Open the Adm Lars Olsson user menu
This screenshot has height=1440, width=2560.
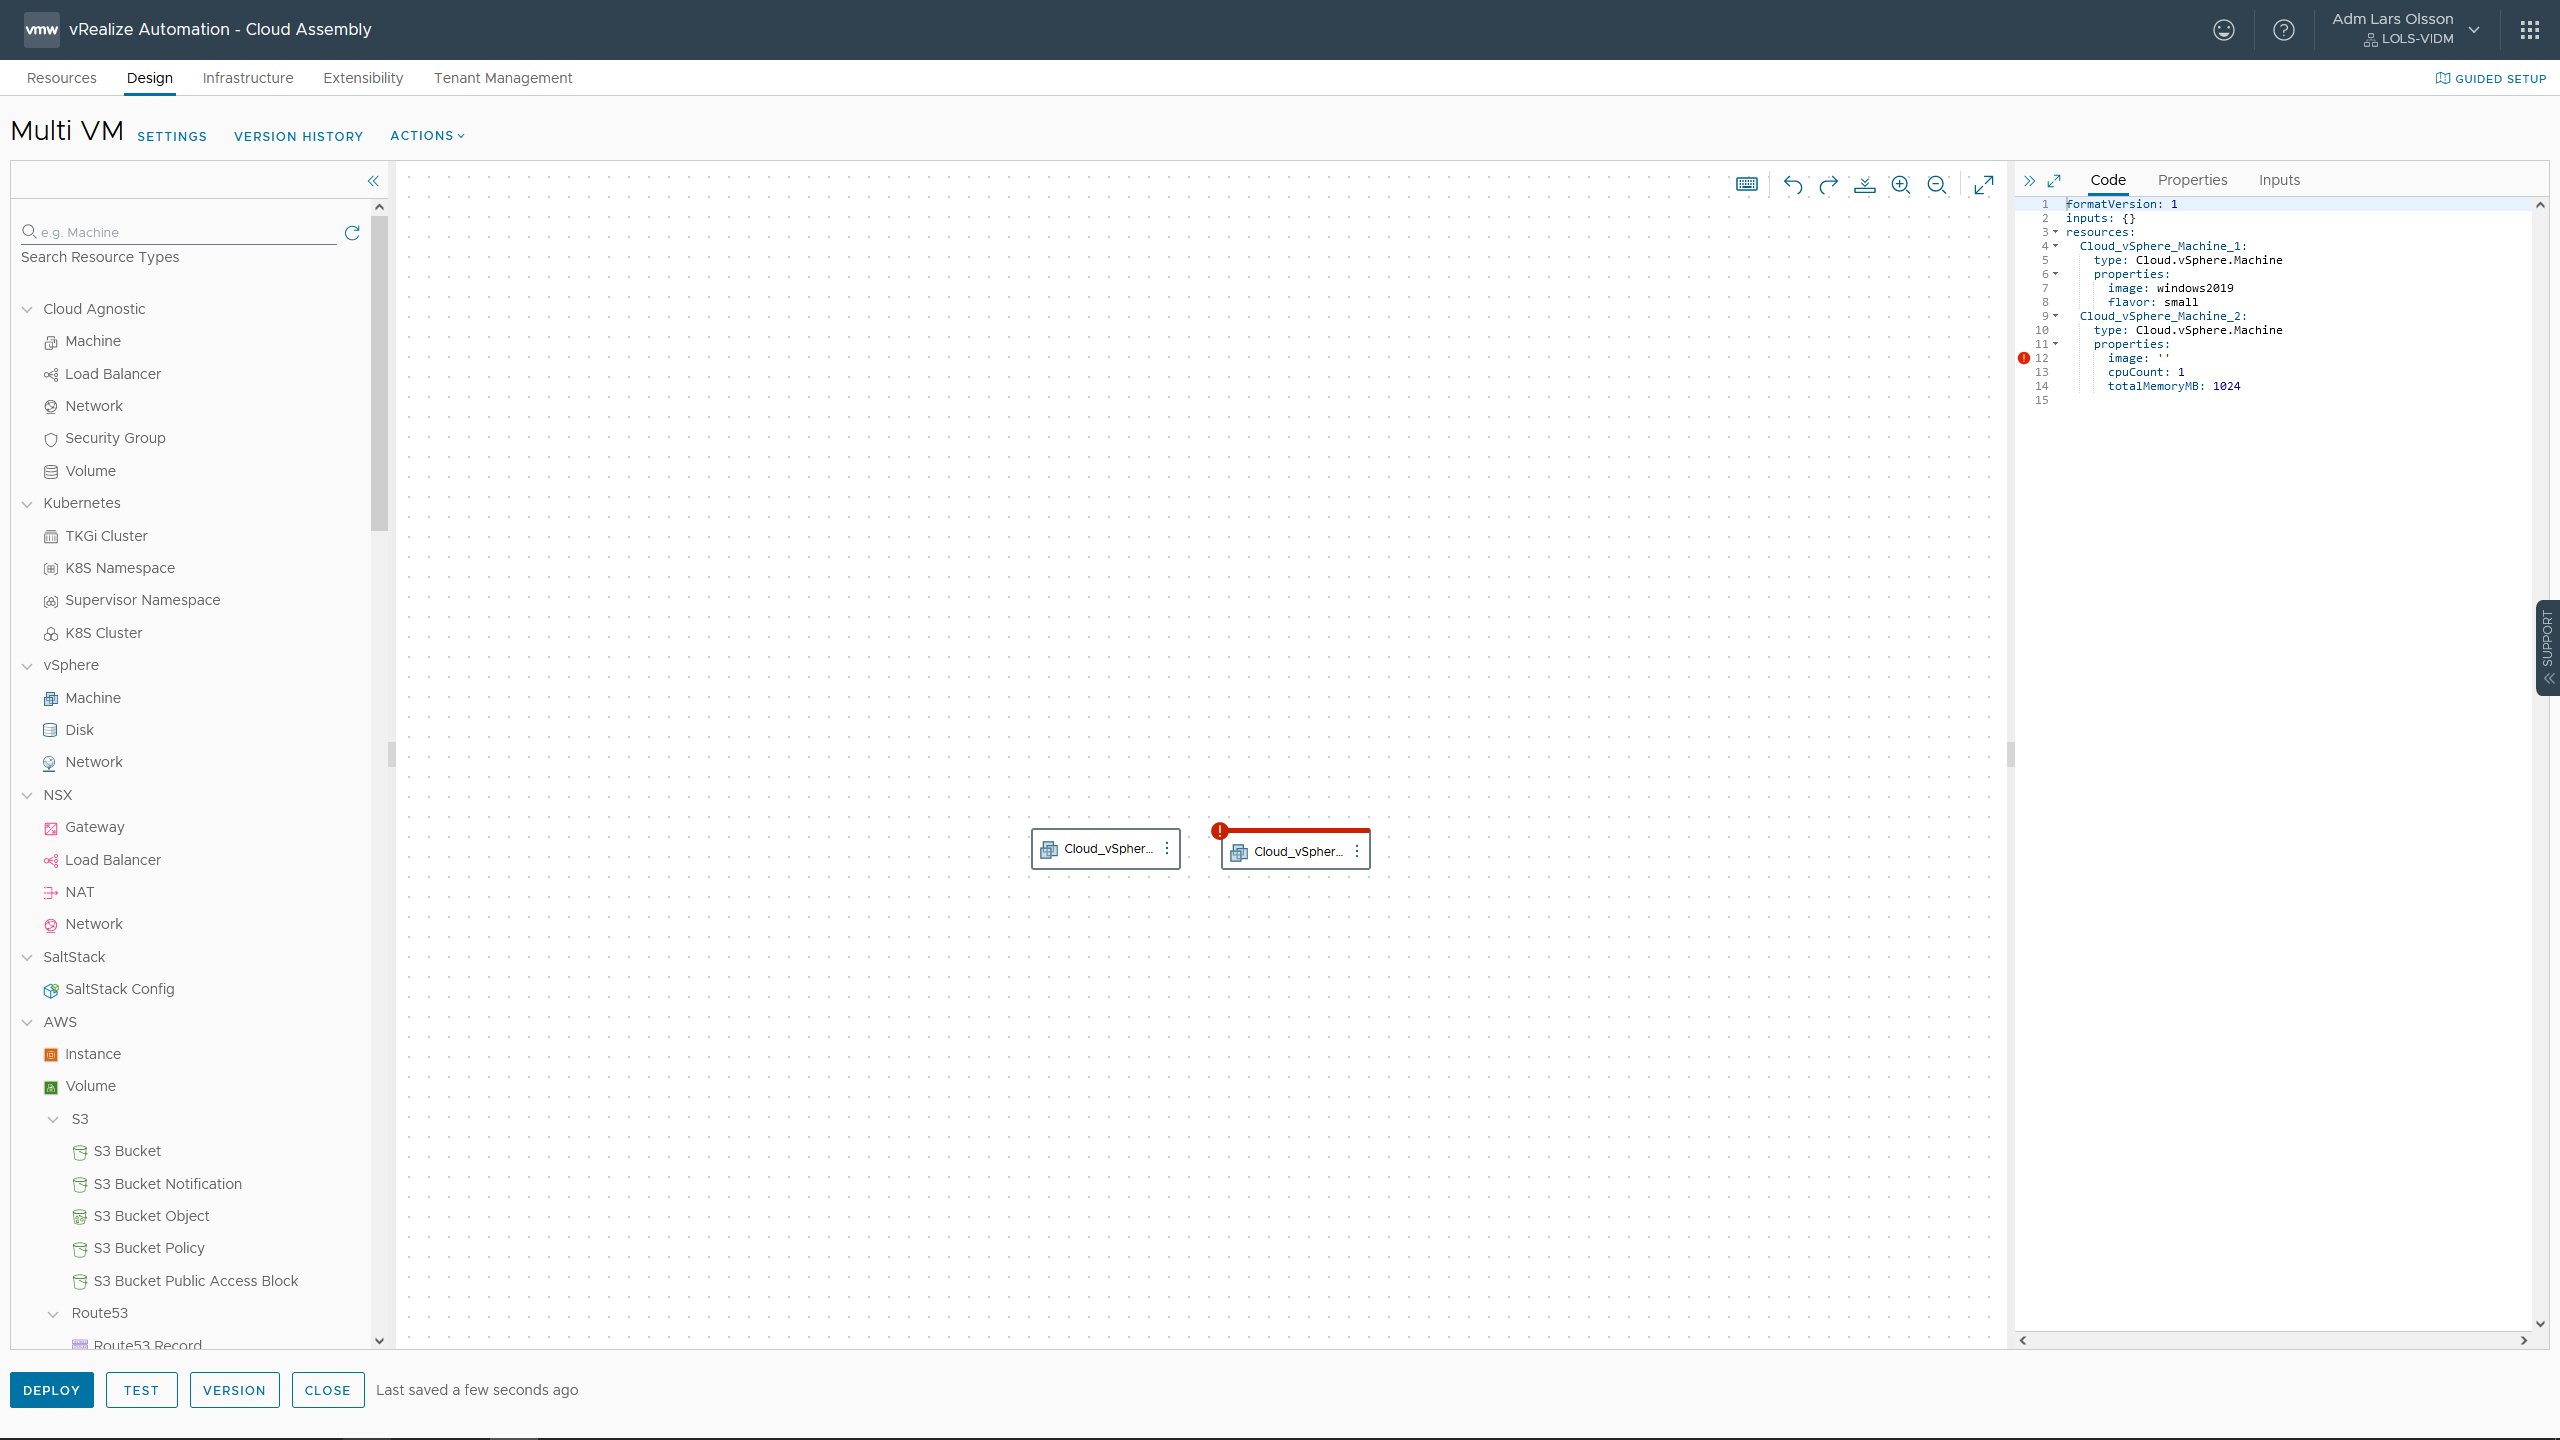pyautogui.click(x=2406, y=29)
